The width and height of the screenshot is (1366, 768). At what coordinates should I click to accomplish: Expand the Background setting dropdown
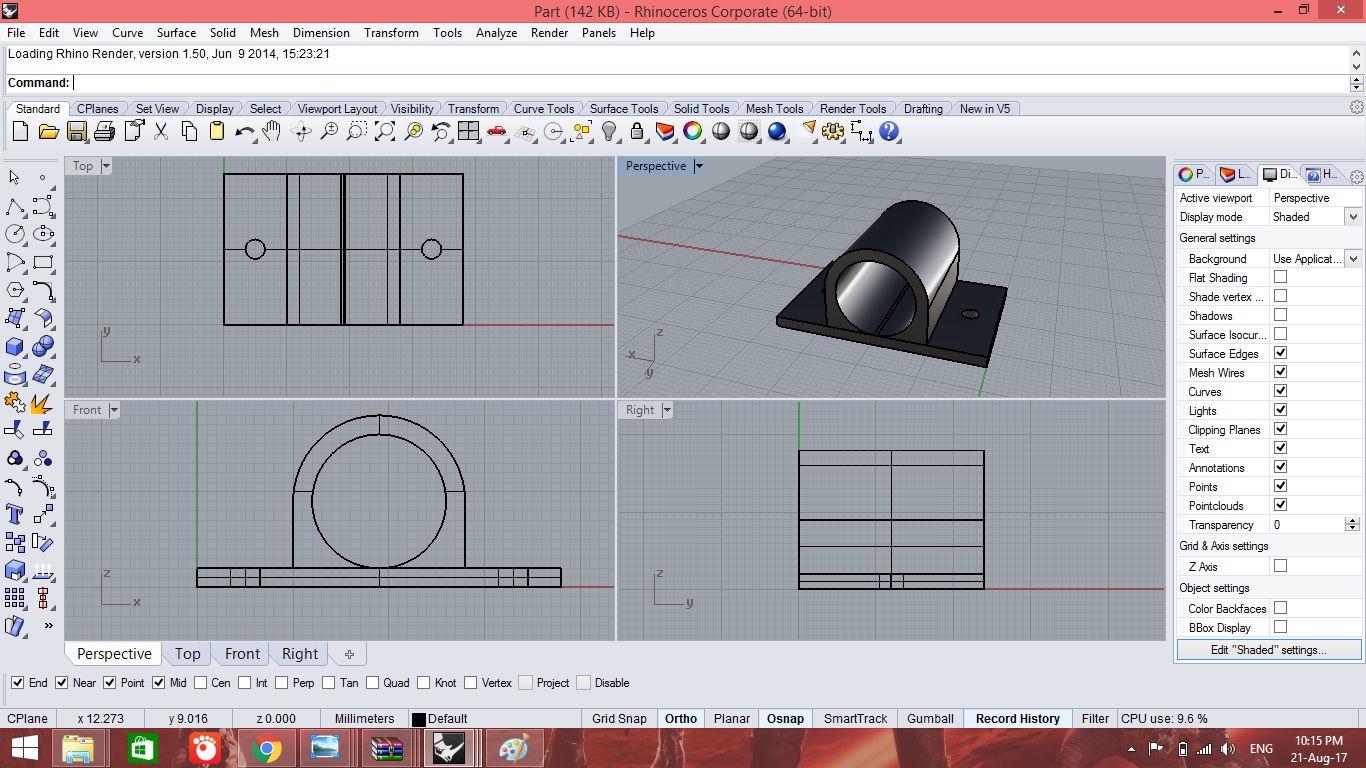point(1352,259)
